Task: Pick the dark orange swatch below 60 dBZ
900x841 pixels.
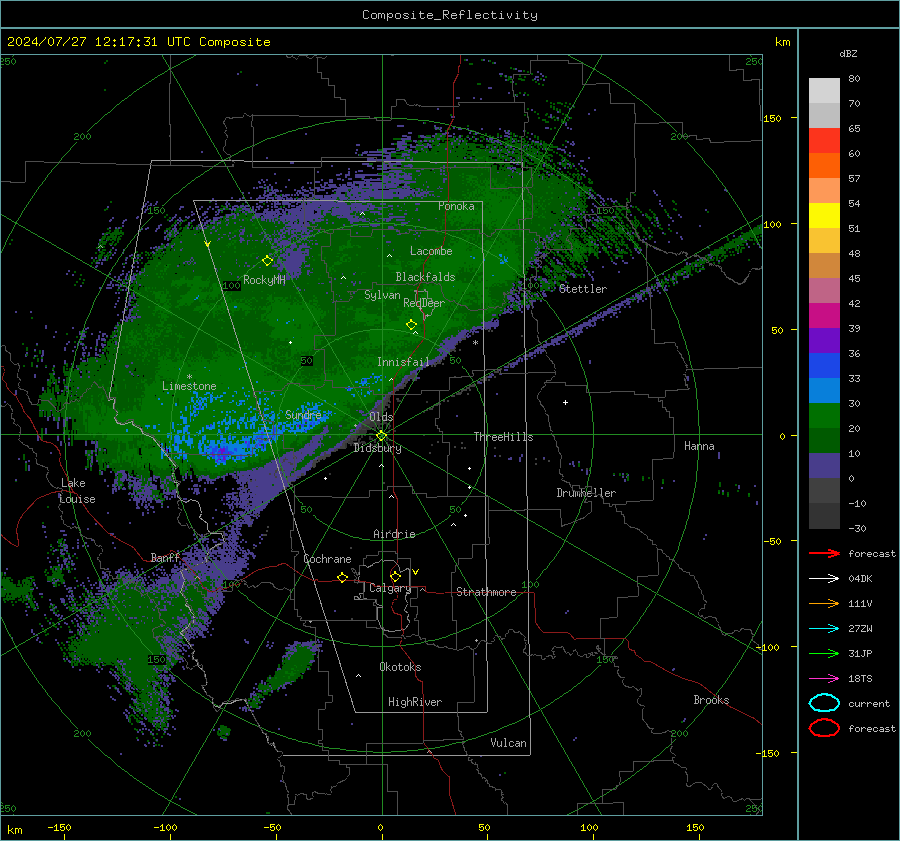Action: coord(824,166)
